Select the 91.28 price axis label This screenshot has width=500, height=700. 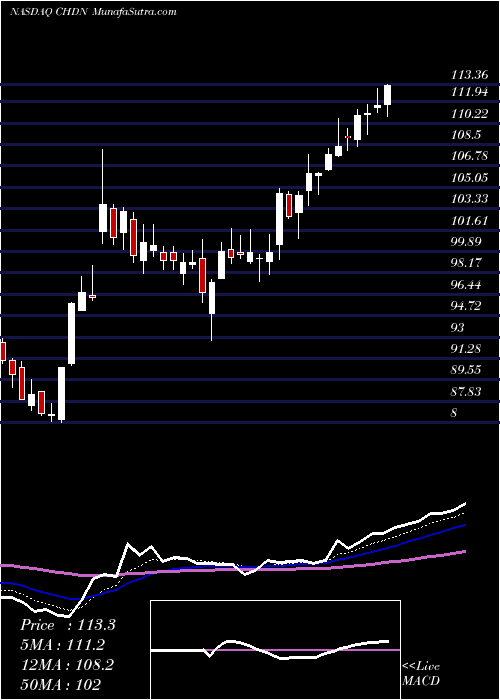[x=467, y=348]
